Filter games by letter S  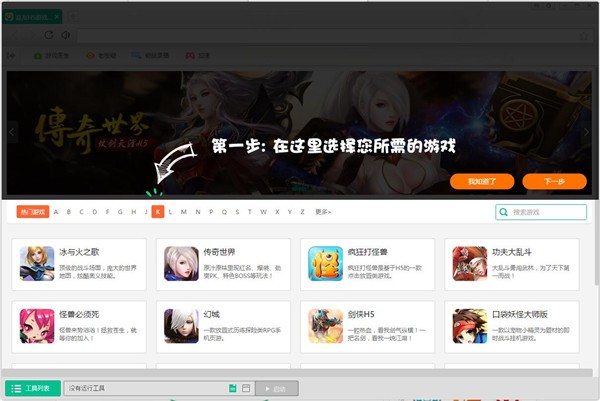pyautogui.click(x=238, y=212)
